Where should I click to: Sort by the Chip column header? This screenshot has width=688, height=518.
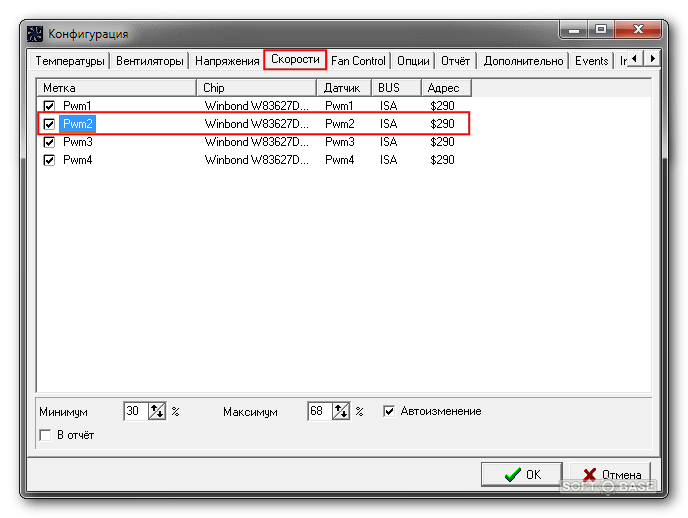(257, 88)
